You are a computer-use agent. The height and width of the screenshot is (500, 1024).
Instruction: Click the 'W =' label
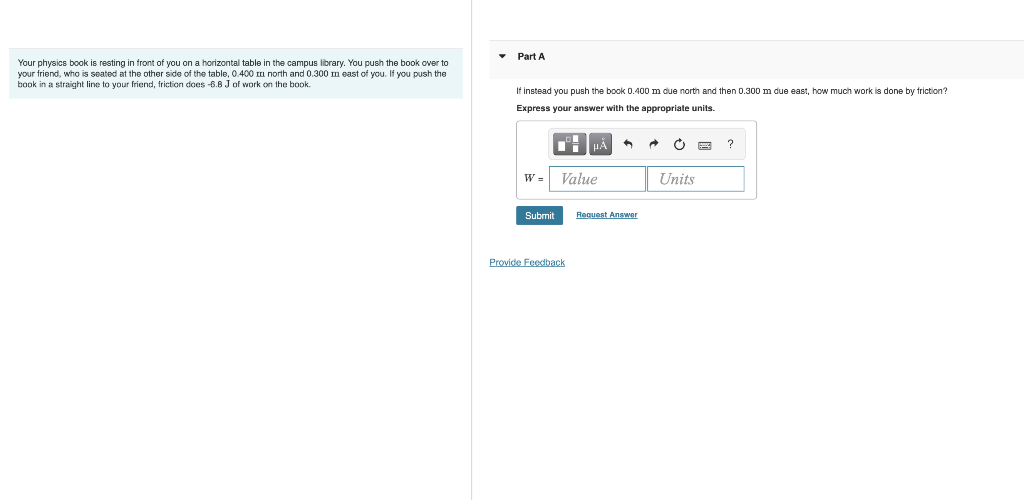[x=534, y=178]
